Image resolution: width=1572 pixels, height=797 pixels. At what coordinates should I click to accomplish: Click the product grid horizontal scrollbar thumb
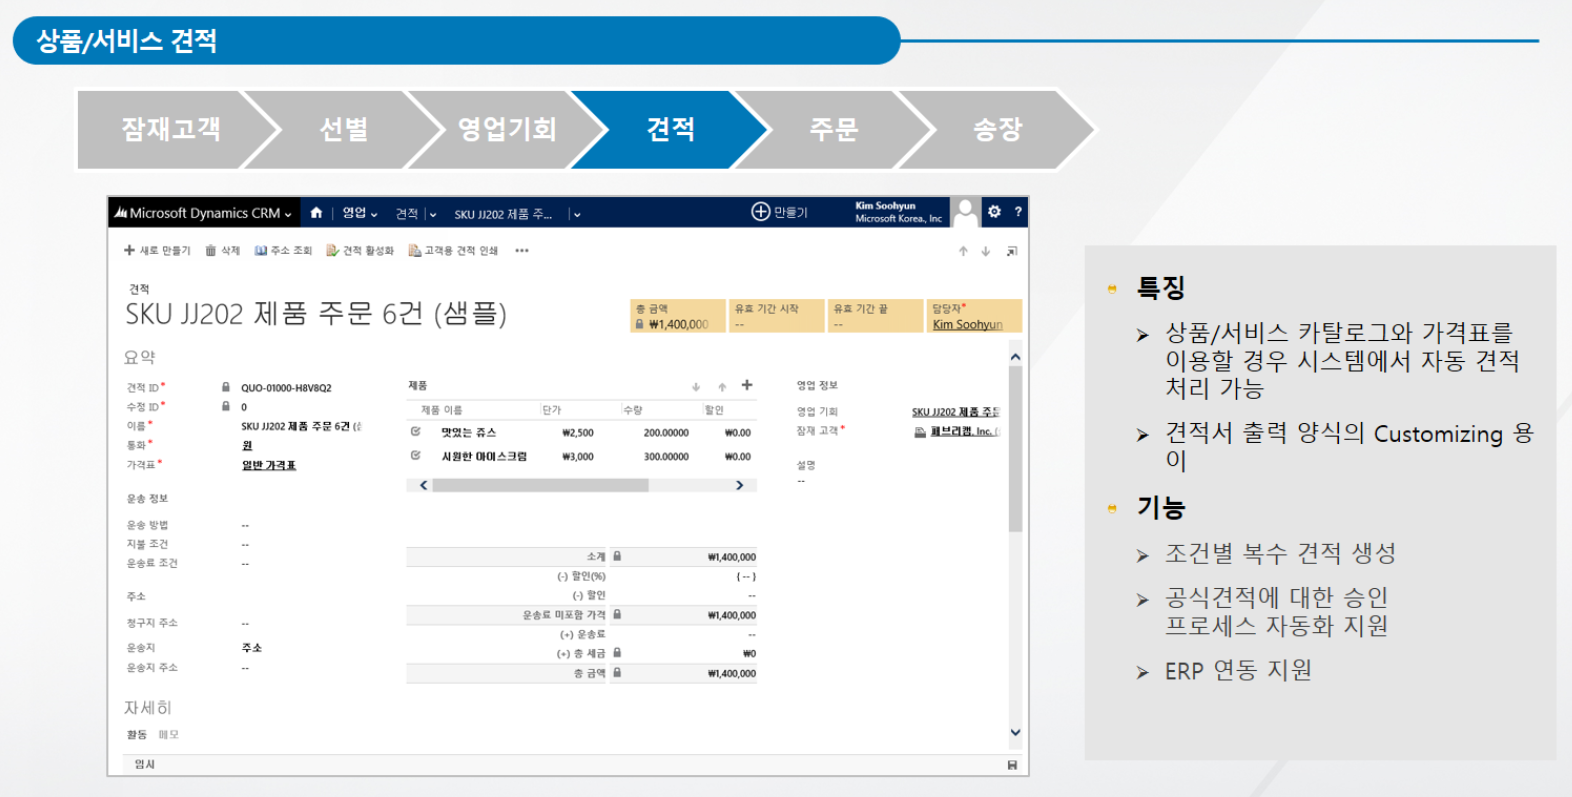point(541,485)
